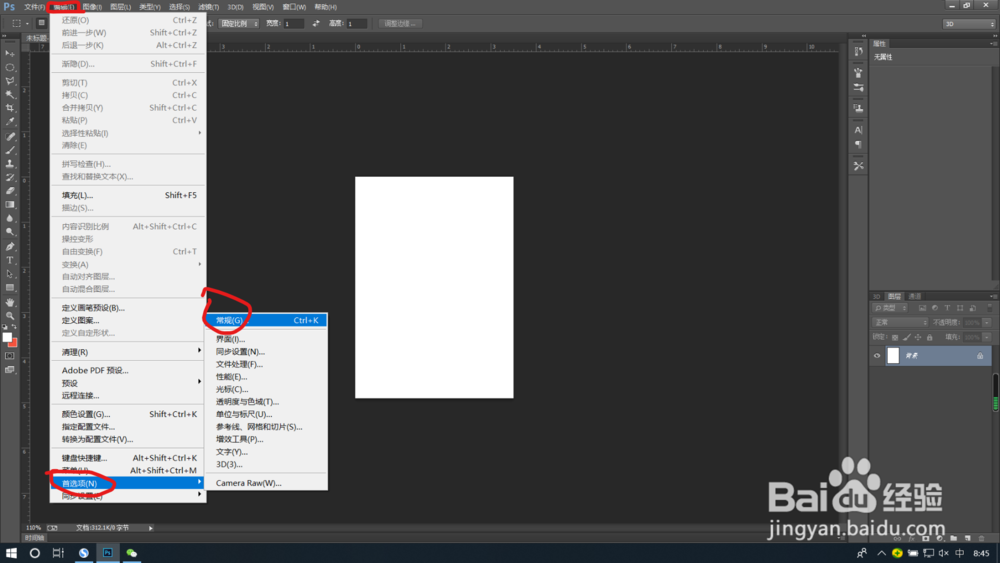Select the Healing Brush tool
Image resolution: width=1000 pixels, height=563 pixels.
click(10, 136)
